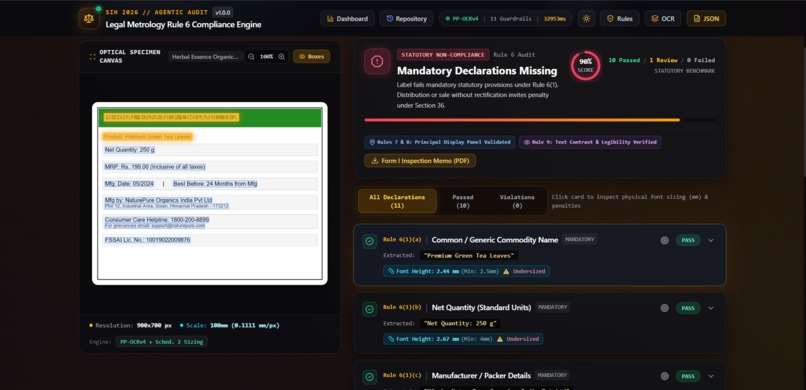The width and height of the screenshot is (806, 390).
Task: Click PASS badge on Net Quantity card
Action: 688,308
